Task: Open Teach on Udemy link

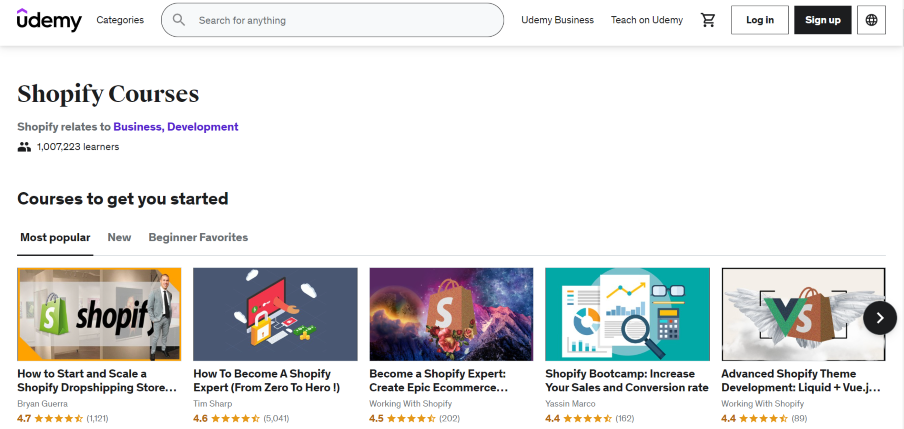Action: 647,20
